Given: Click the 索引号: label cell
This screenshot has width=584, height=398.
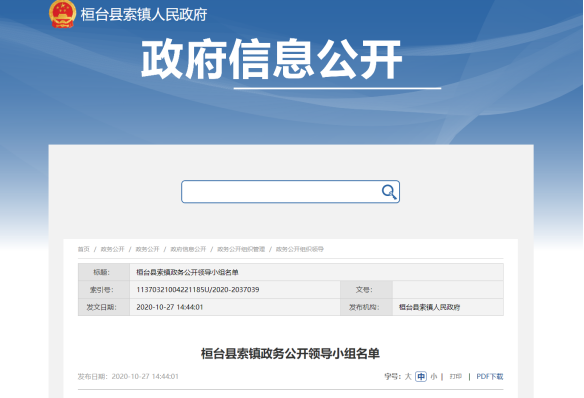Looking at the screenshot, I should click(104, 290).
